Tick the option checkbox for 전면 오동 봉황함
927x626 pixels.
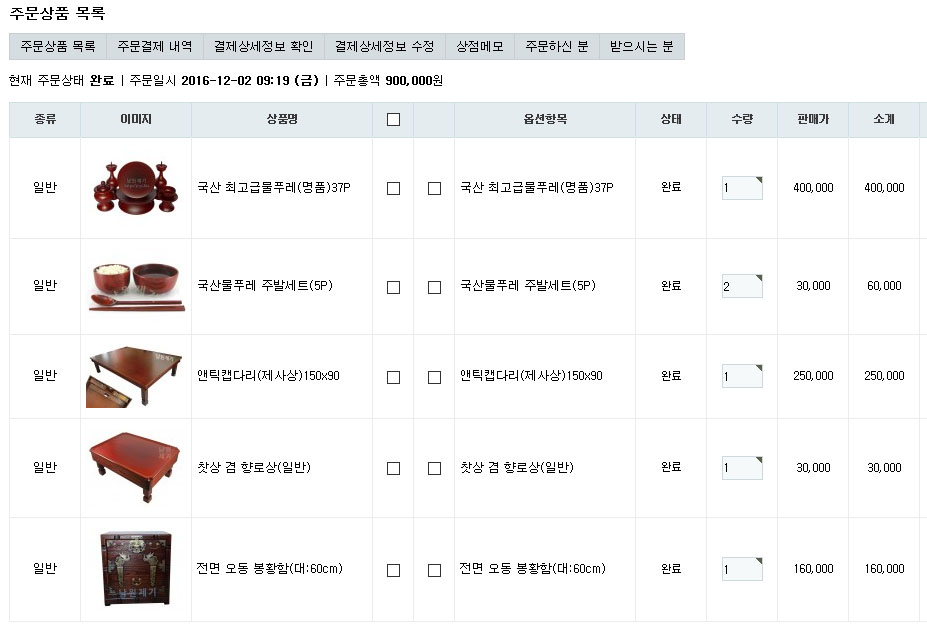pos(434,570)
